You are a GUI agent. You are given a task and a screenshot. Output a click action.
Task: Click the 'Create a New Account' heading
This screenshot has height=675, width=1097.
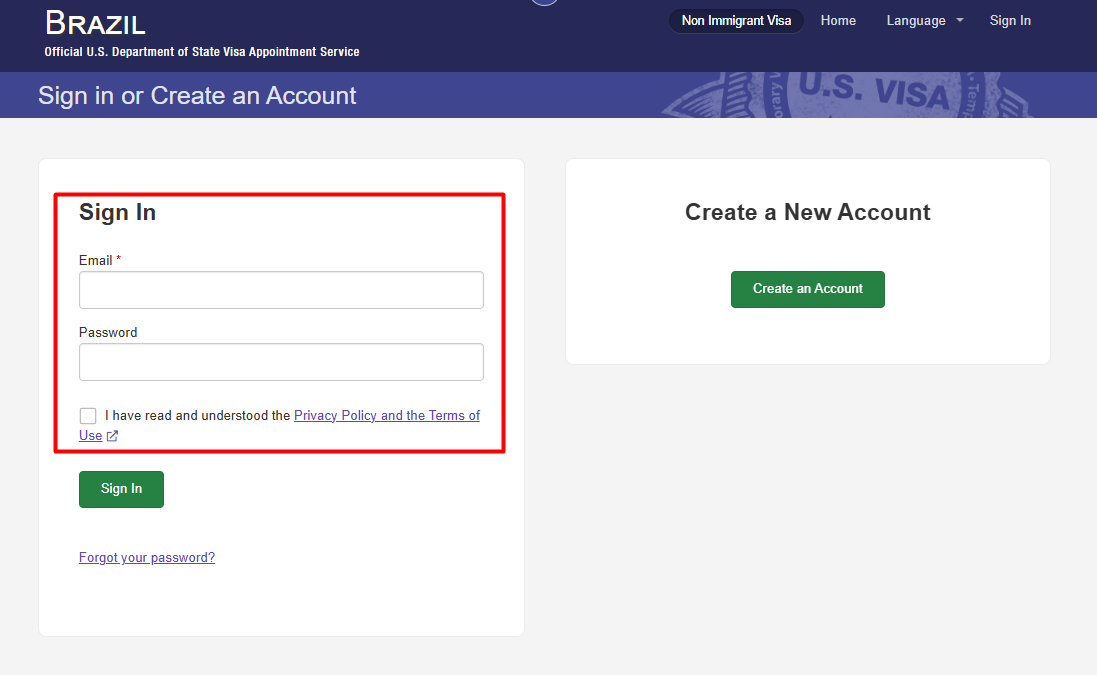point(807,212)
